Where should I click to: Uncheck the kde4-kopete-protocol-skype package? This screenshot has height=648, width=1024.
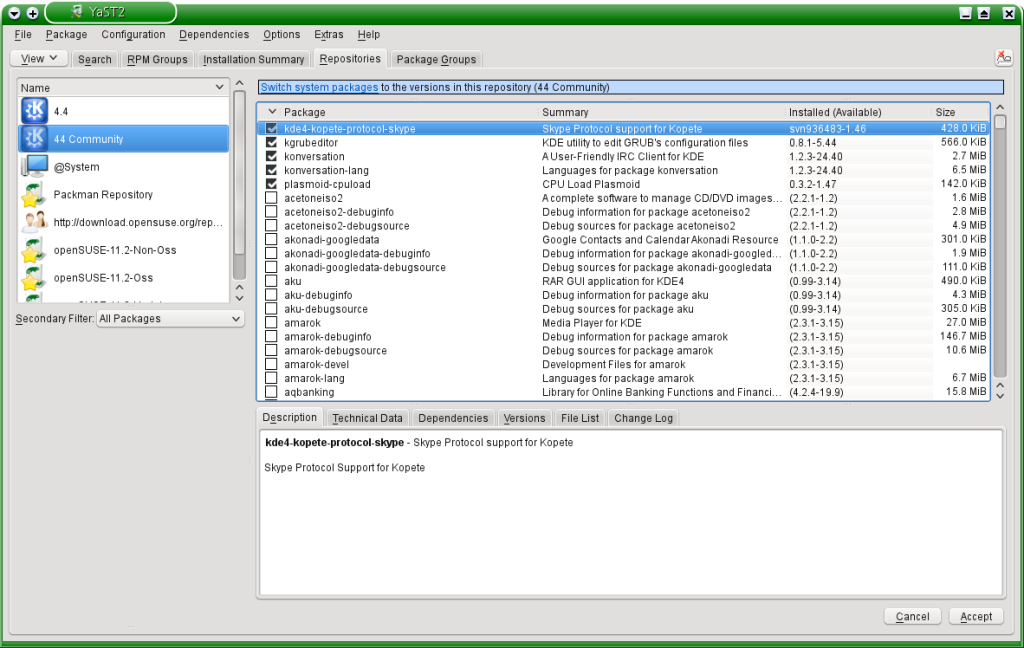pos(271,129)
